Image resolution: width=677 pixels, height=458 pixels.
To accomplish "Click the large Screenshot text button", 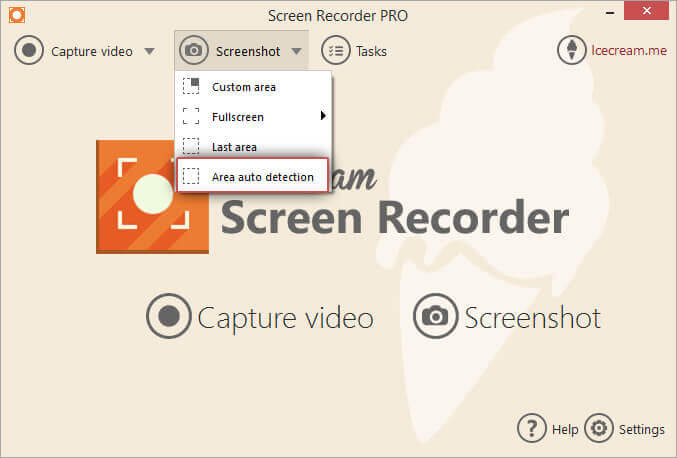I will coord(532,318).
